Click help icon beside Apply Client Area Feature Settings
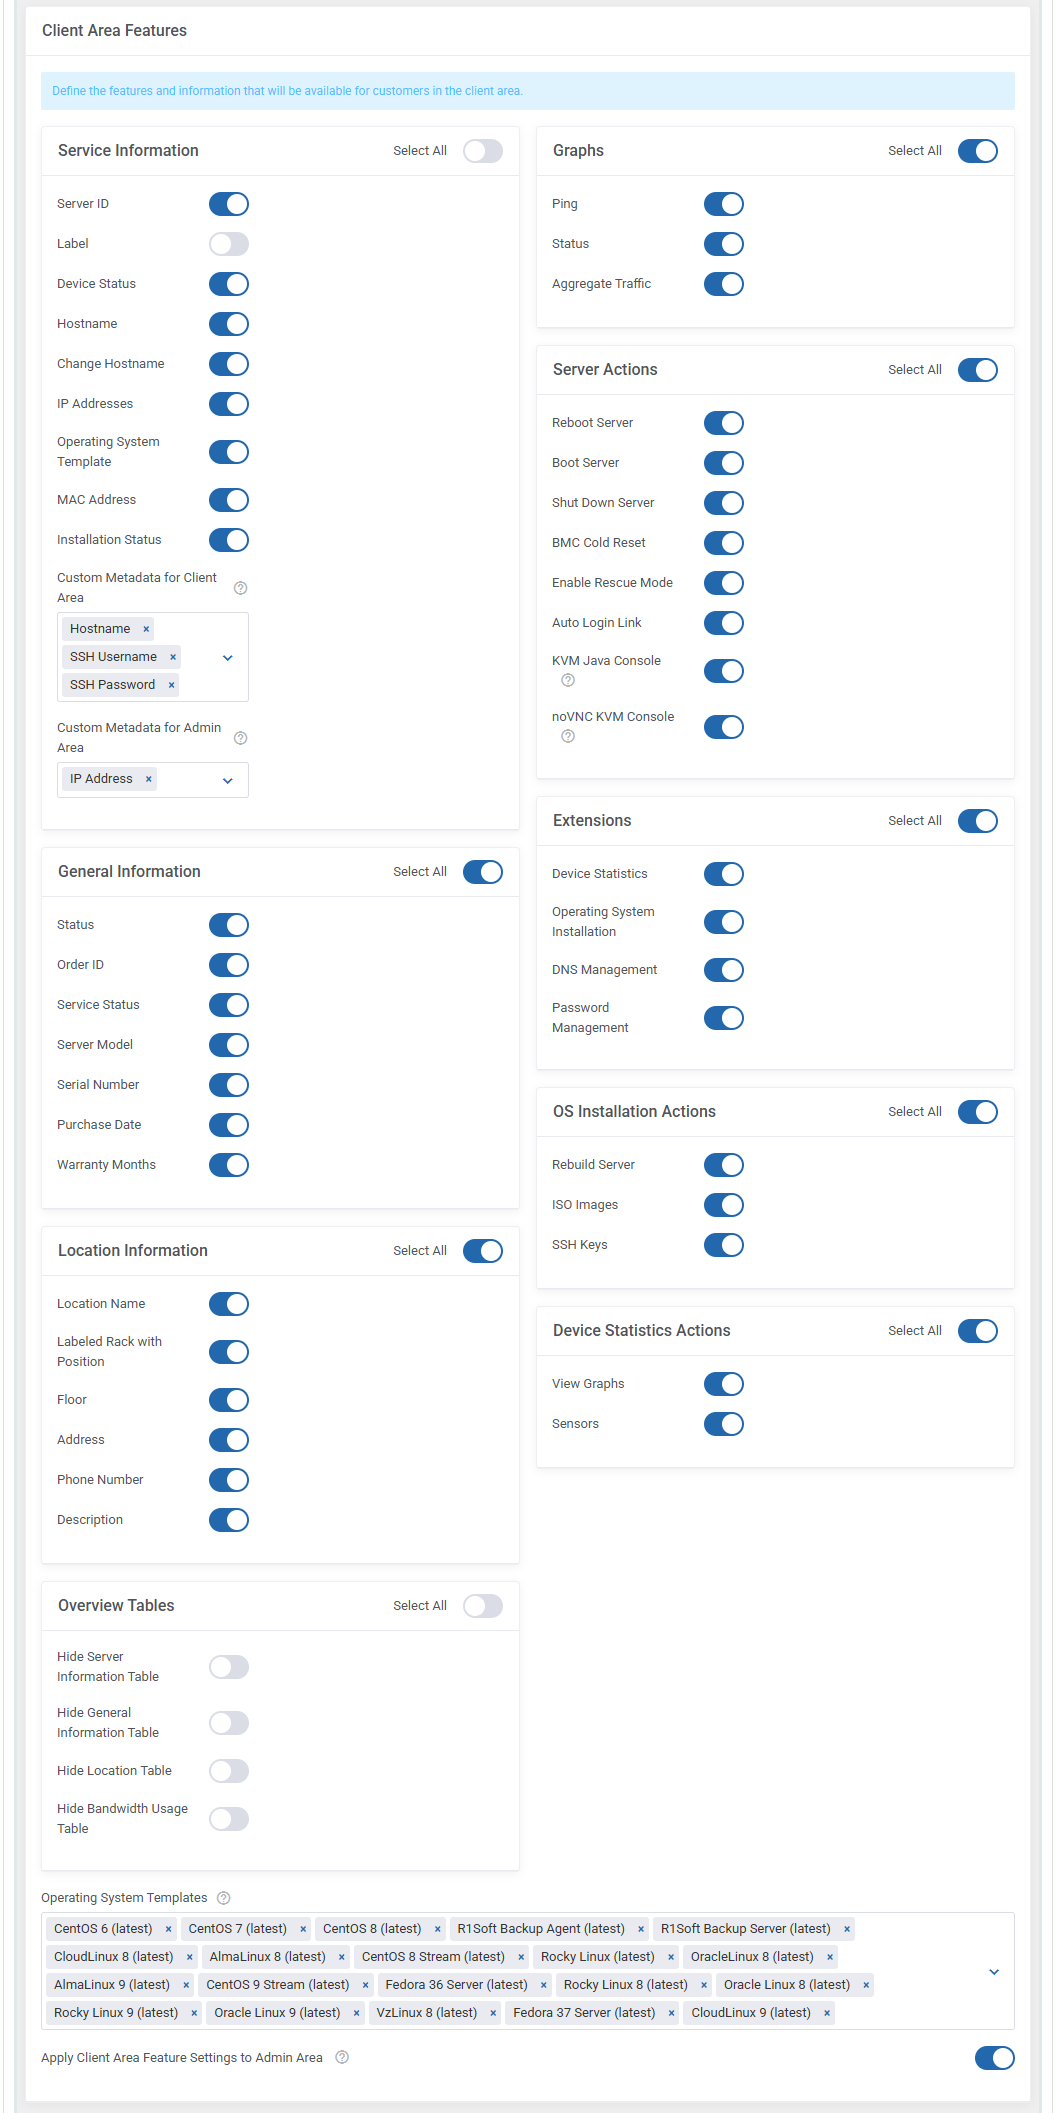The width and height of the screenshot is (1060, 2113). pyautogui.click(x=342, y=2057)
